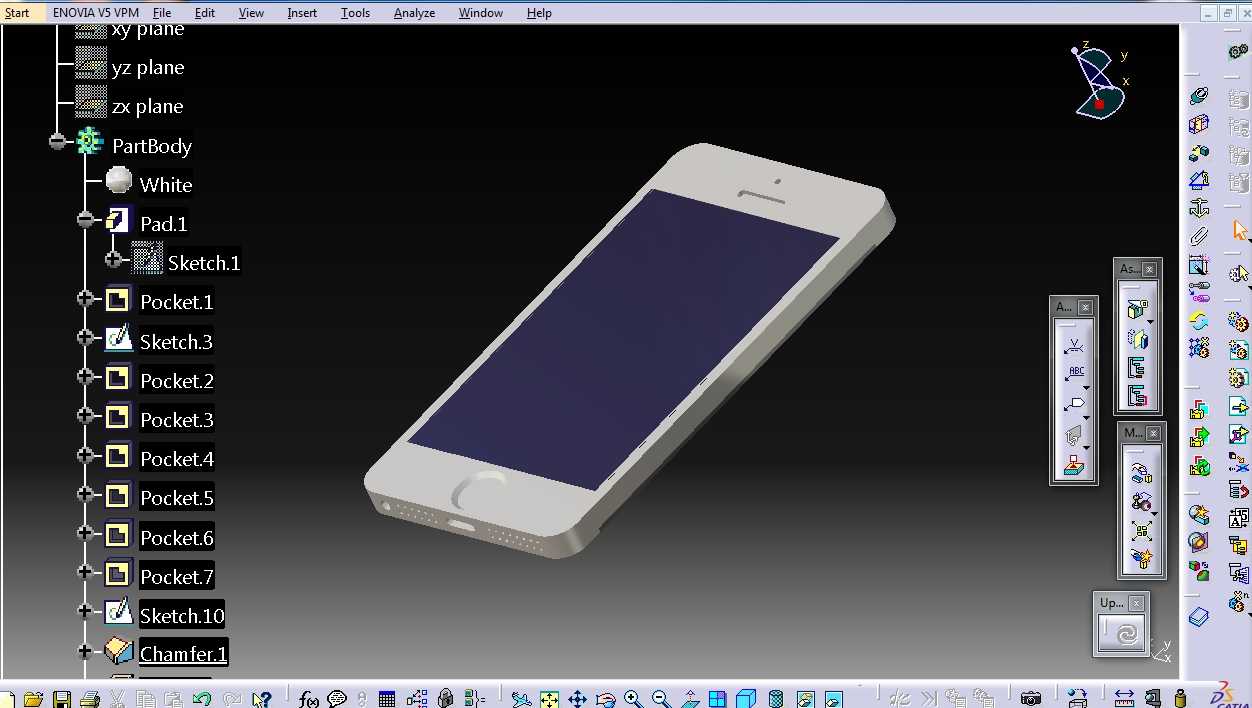Zoom in with the plus magnifier
Image resolution: width=1252 pixels, height=708 pixels.
point(632,699)
